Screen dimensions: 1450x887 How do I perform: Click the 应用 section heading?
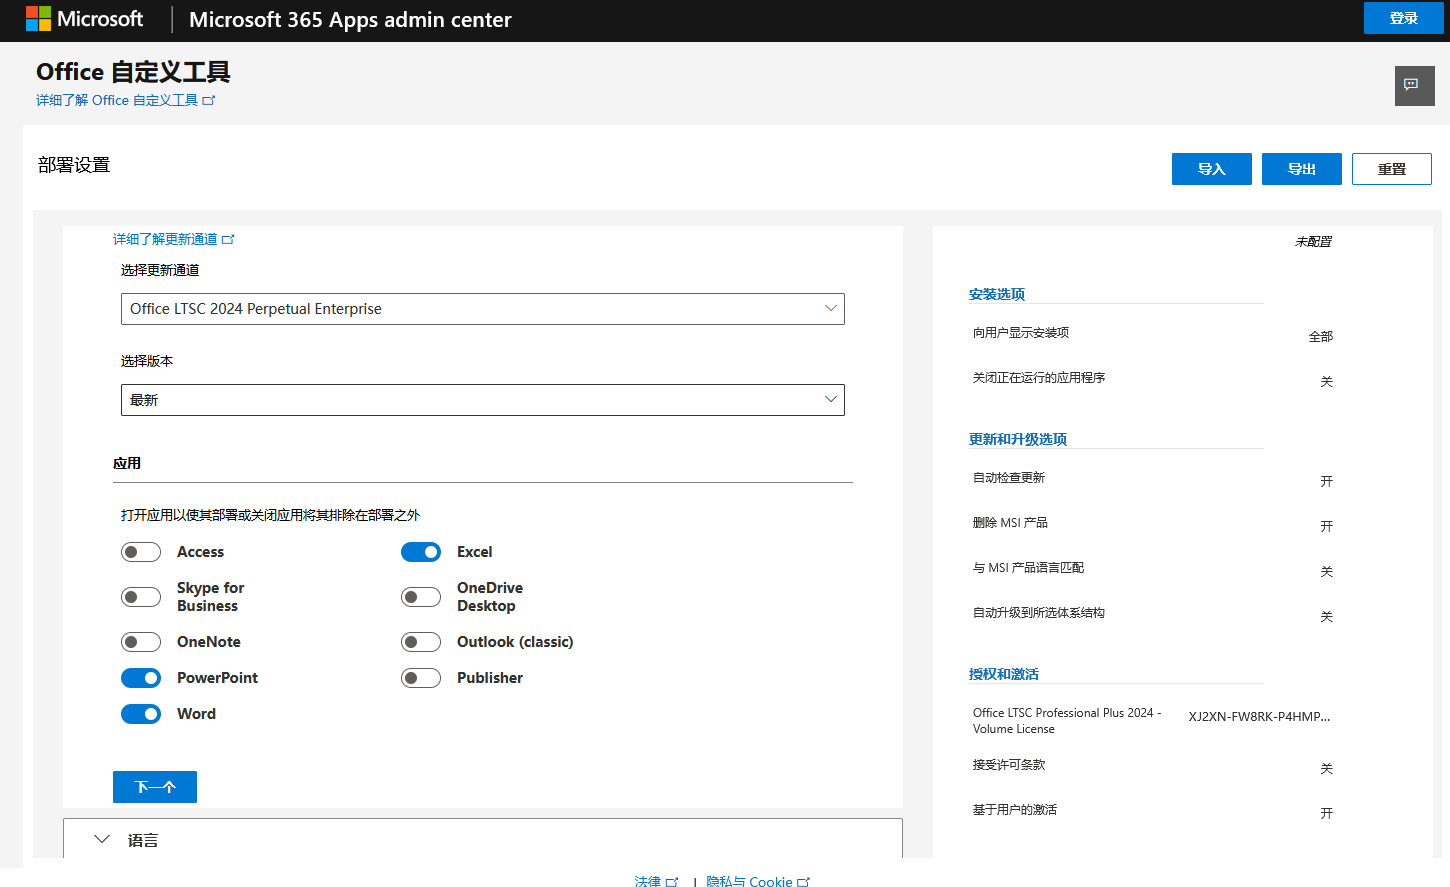coord(127,463)
